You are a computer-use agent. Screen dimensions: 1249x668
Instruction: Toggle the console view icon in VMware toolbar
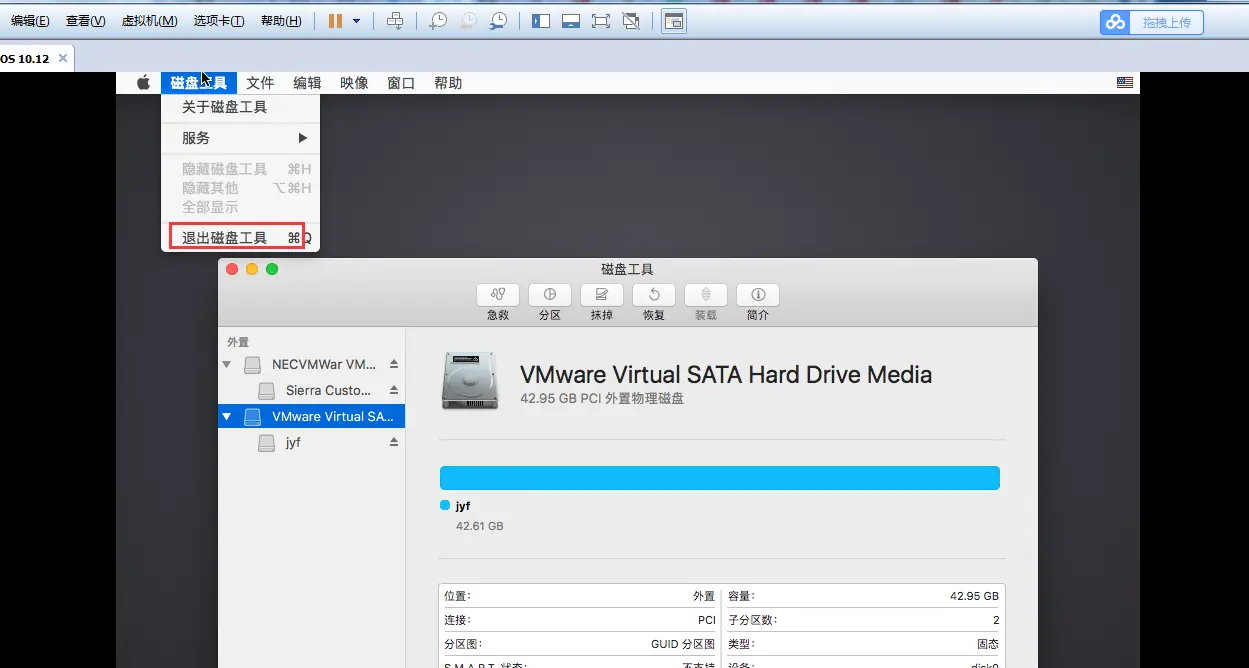674,21
